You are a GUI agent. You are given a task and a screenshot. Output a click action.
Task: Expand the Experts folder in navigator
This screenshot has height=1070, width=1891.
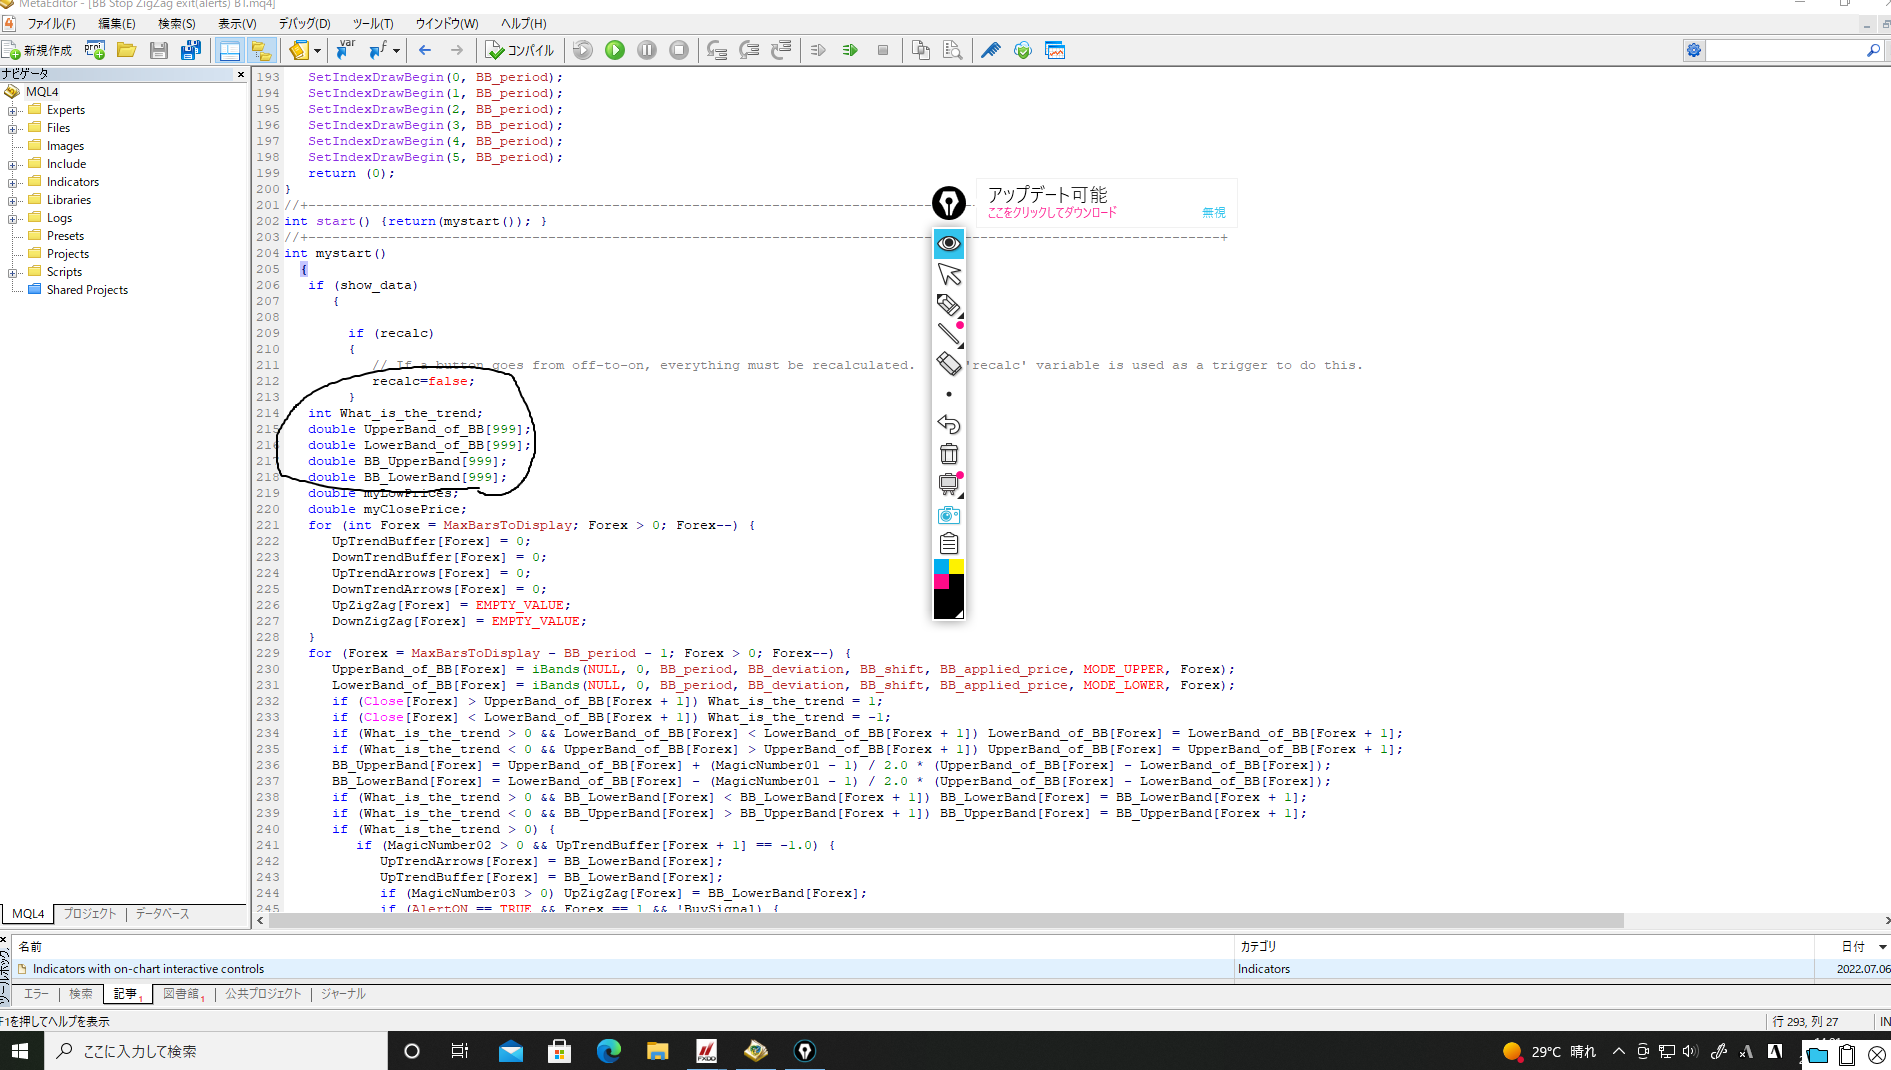click(x=13, y=110)
